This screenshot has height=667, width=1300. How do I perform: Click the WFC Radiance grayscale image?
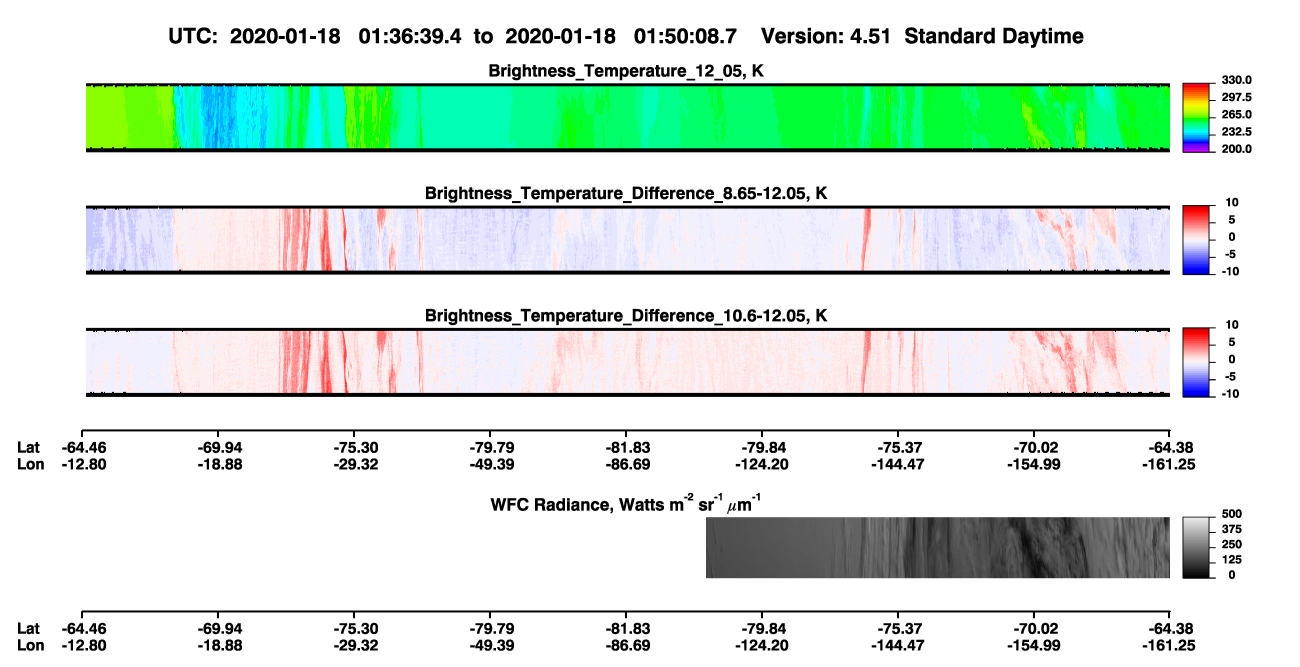pyautogui.click(x=938, y=547)
